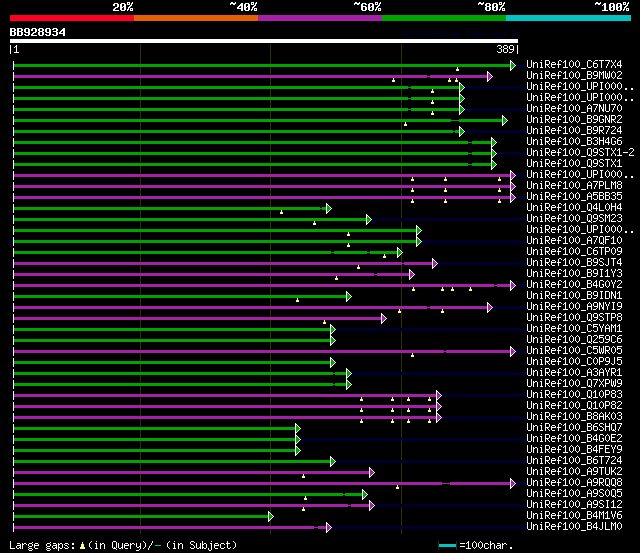Screen dimensions: 640x553
Task: Click the UniRef100_C6T7X4 hit label
Action: pyautogui.click(x=574, y=64)
